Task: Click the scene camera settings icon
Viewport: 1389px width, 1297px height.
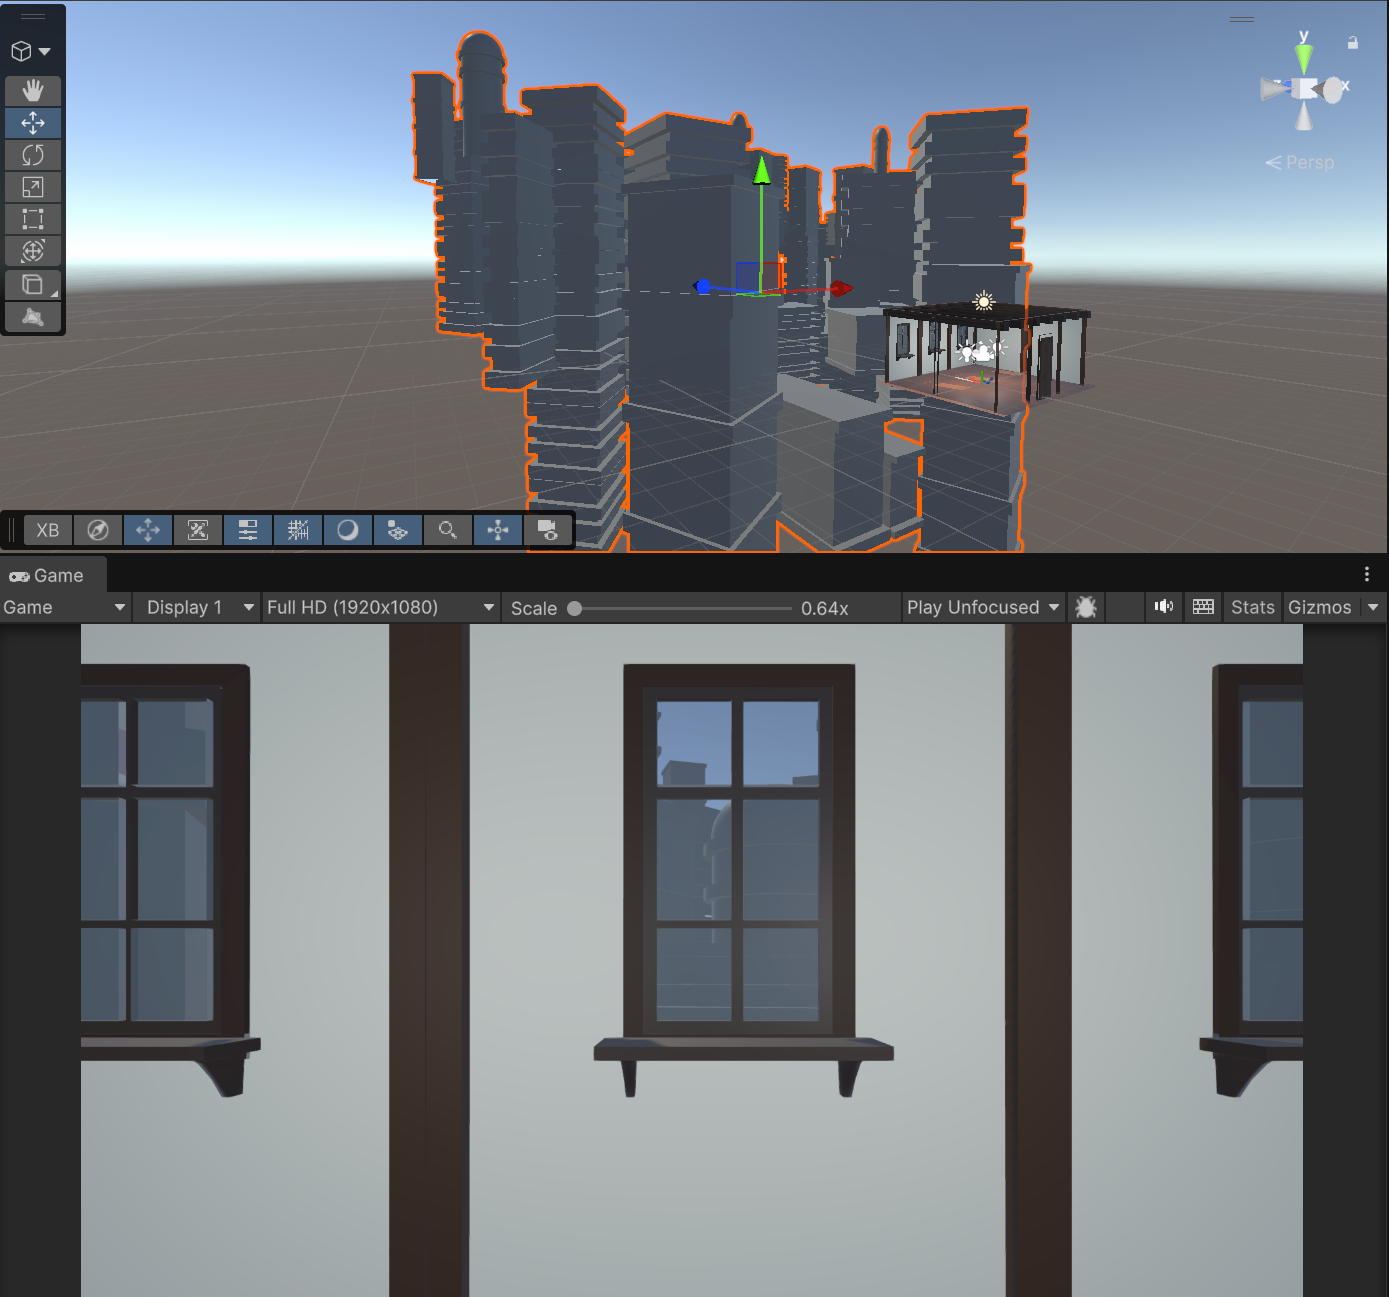Action: pos(548,530)
